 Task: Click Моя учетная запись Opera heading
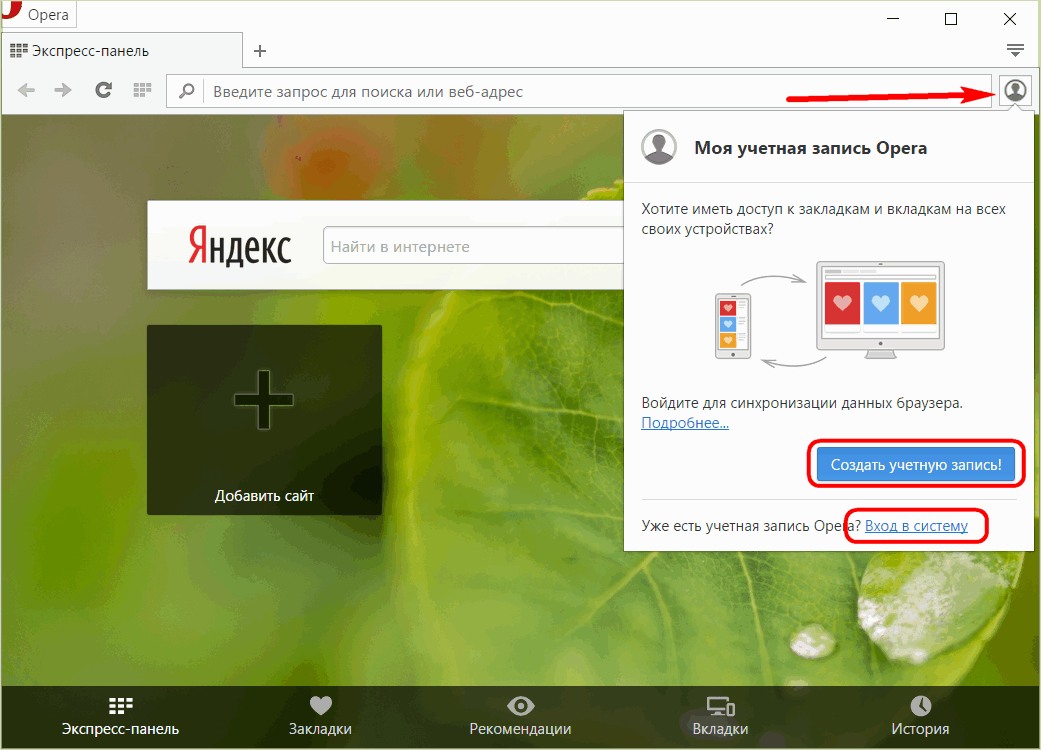pyautogui.click(x=811, y=148)
